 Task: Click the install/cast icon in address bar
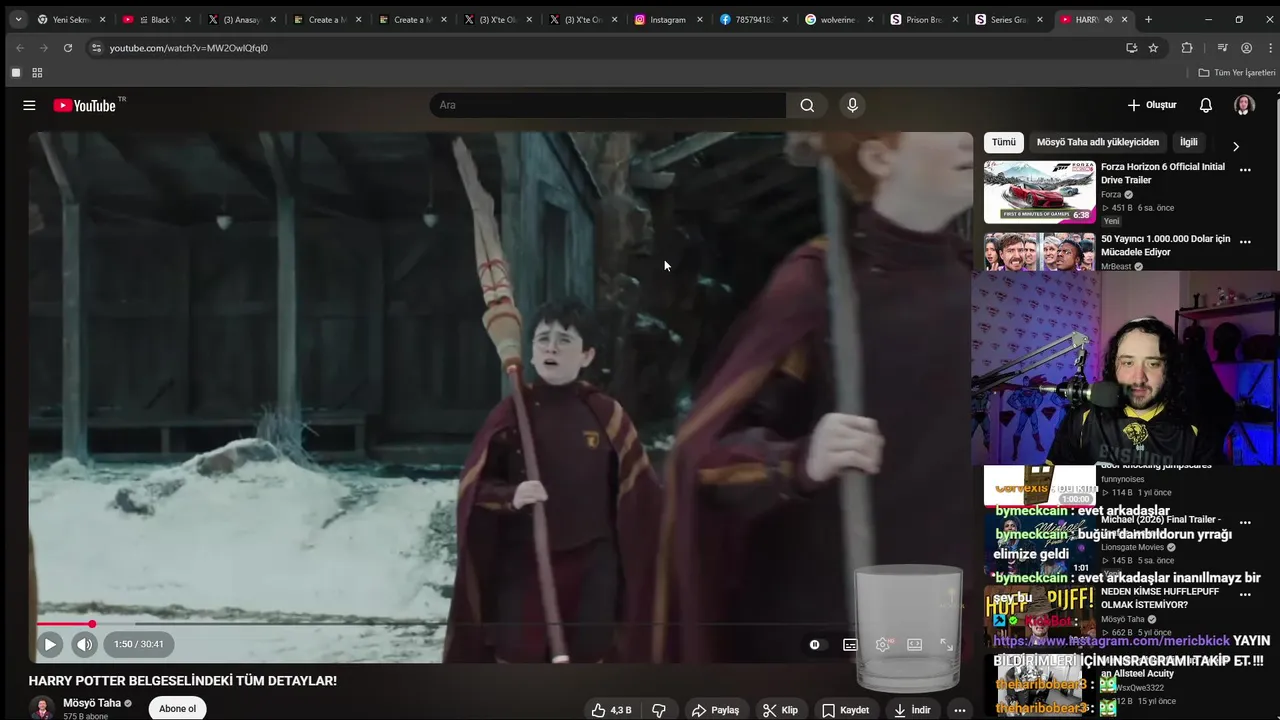(1131, 48)
